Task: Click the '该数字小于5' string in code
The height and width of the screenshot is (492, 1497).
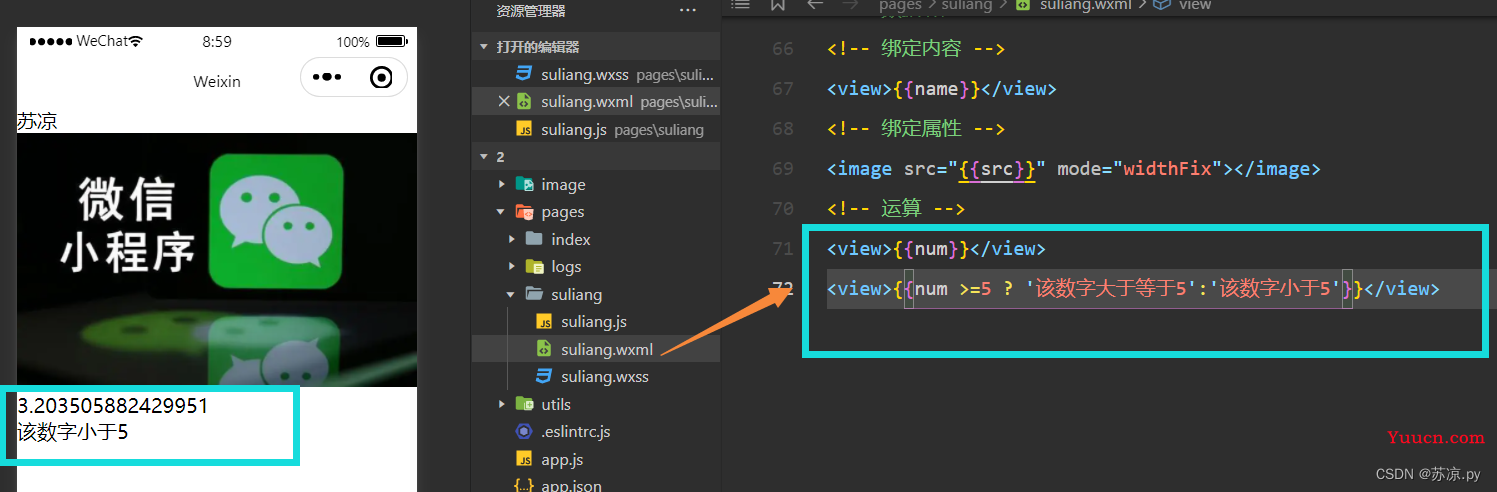Action: [x=1274, y=289]
